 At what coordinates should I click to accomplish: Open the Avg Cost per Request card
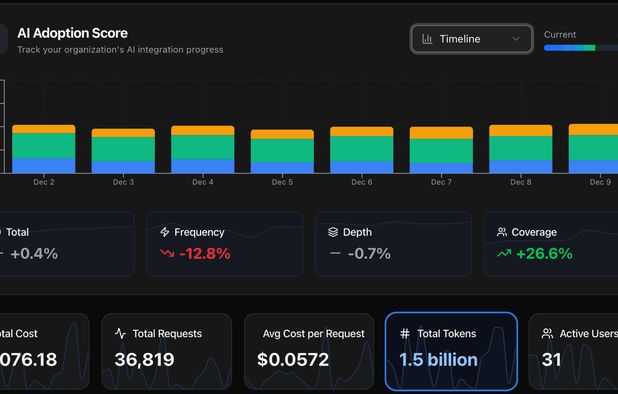pos(309,351)
